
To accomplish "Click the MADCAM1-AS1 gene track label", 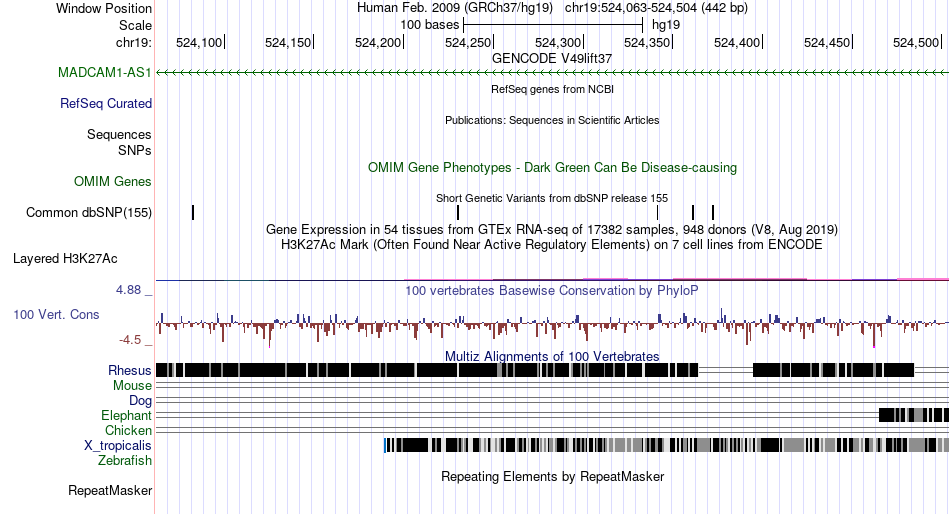I will 104,73.
